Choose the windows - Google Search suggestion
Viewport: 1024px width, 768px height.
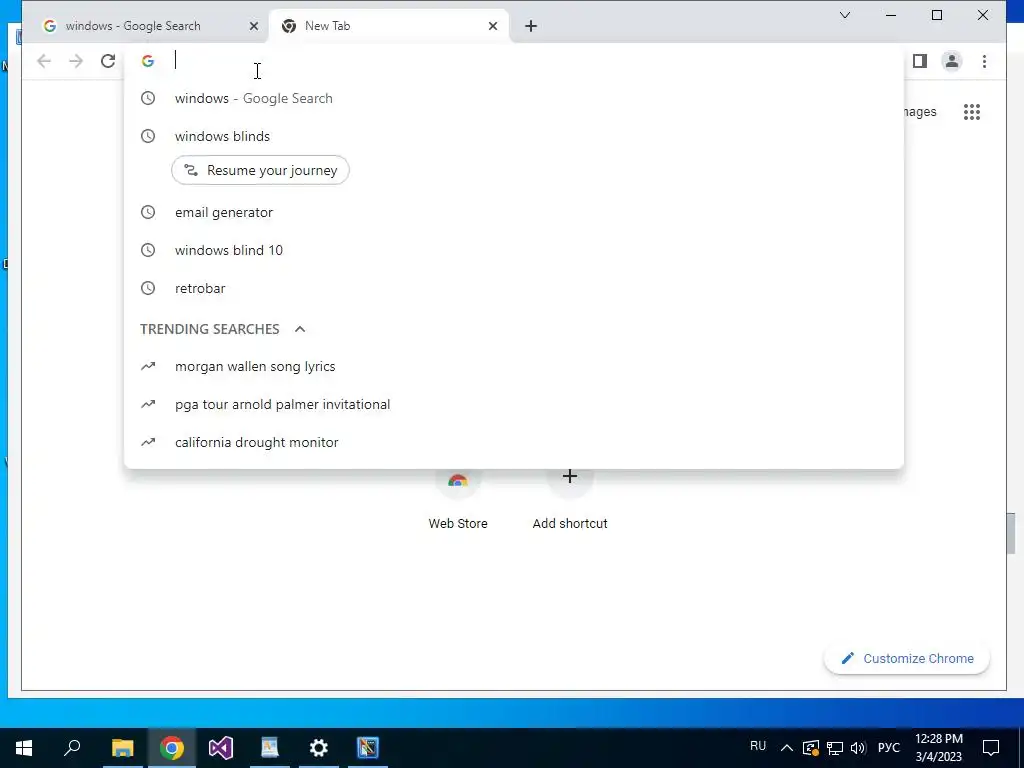514,99
